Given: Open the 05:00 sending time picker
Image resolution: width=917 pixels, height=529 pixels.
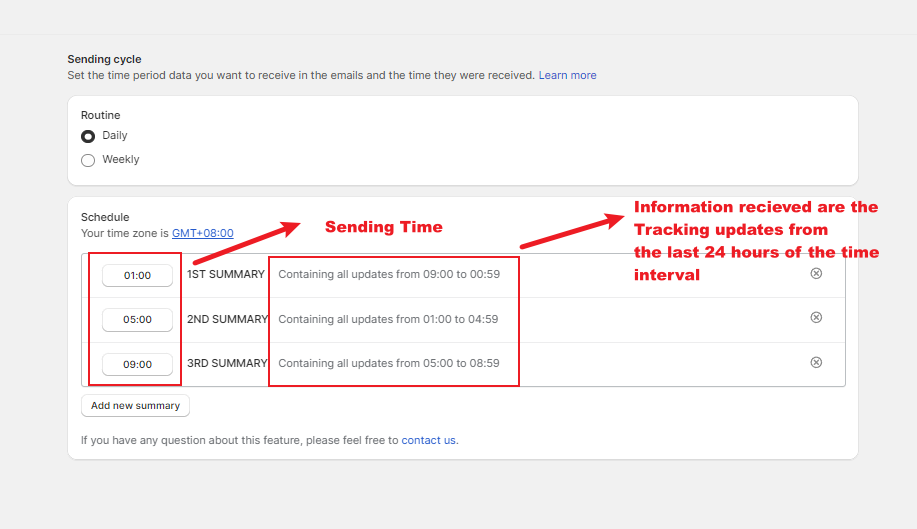Looking at the screenshot, I should [x=137, y=319].
